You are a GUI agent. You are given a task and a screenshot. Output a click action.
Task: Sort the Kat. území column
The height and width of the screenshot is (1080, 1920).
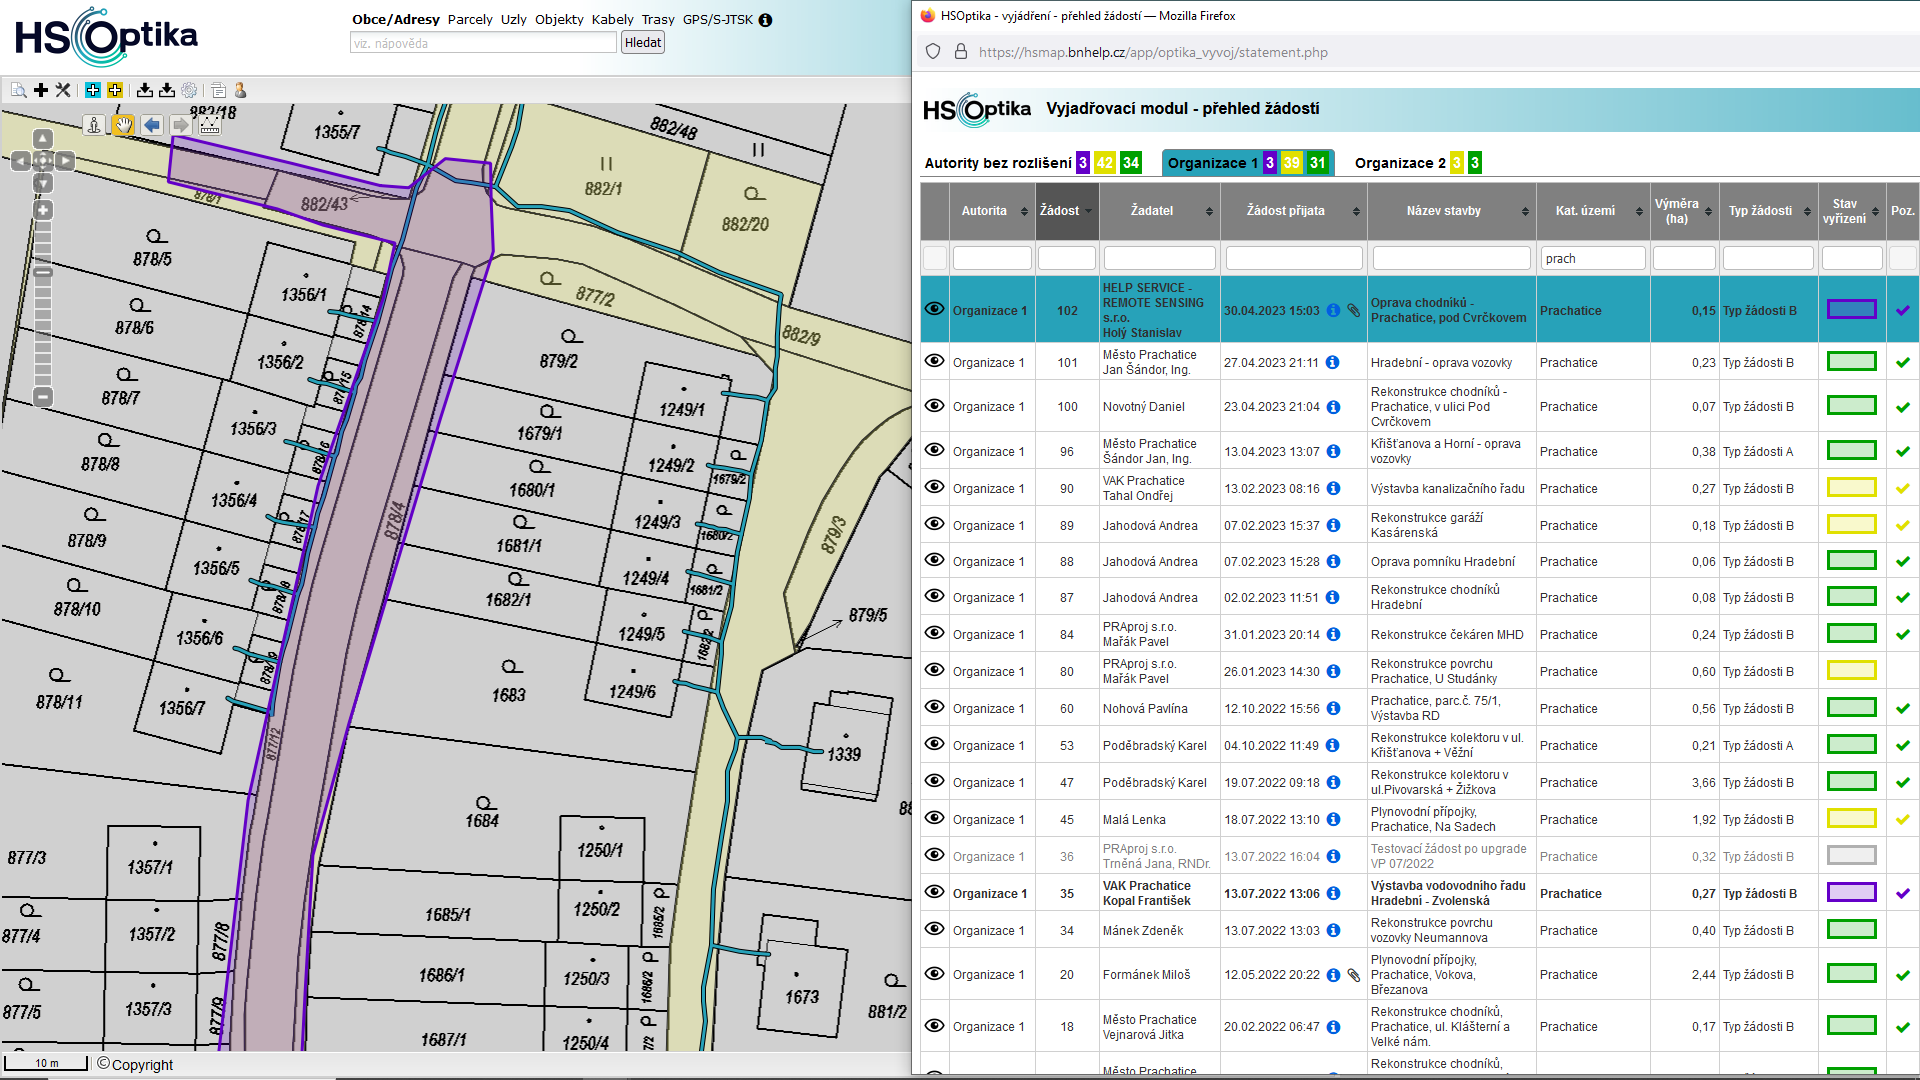pos(1639,211)
